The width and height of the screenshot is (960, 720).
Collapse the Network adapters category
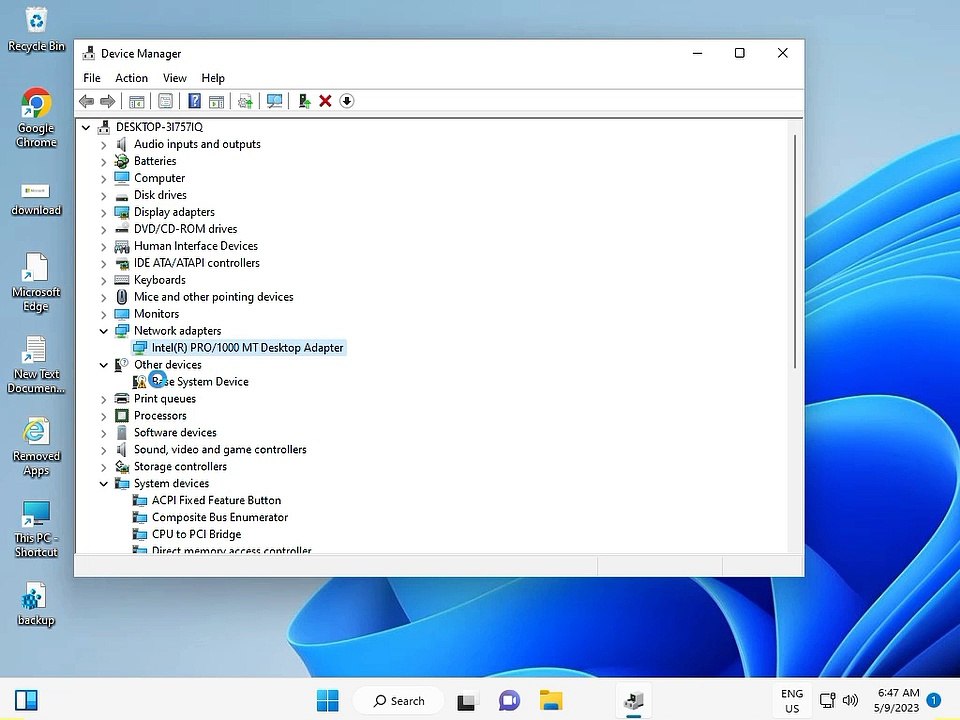point(103,331)
